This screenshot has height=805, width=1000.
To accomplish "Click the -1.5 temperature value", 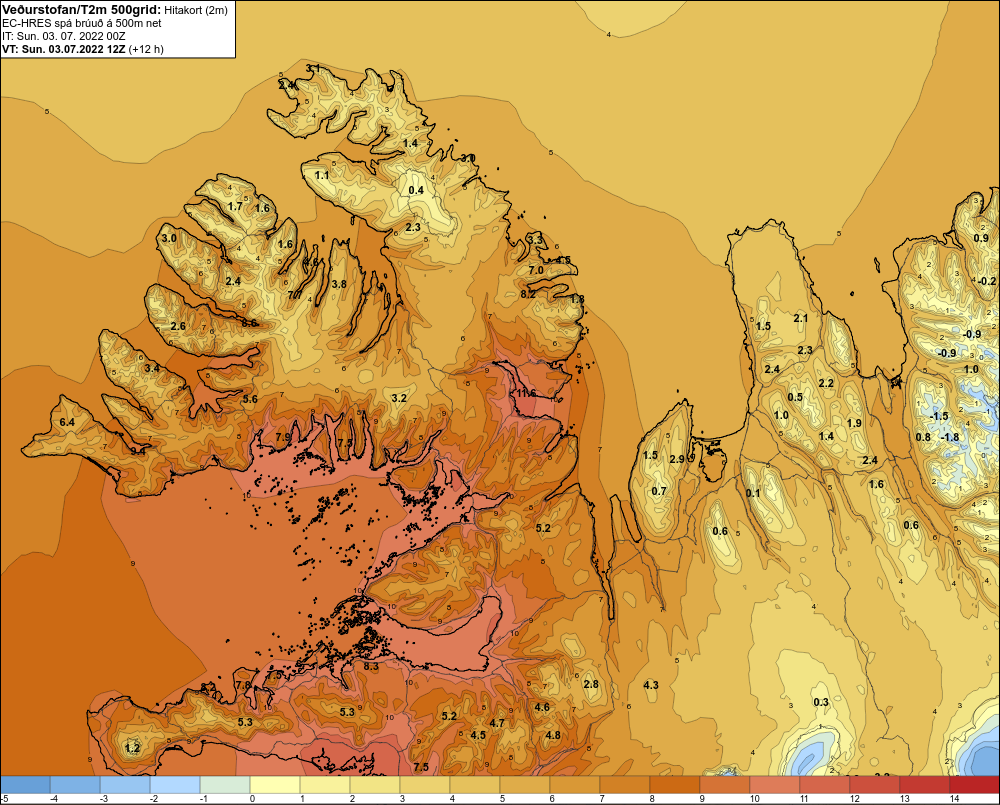I will [x=939, y=416].
